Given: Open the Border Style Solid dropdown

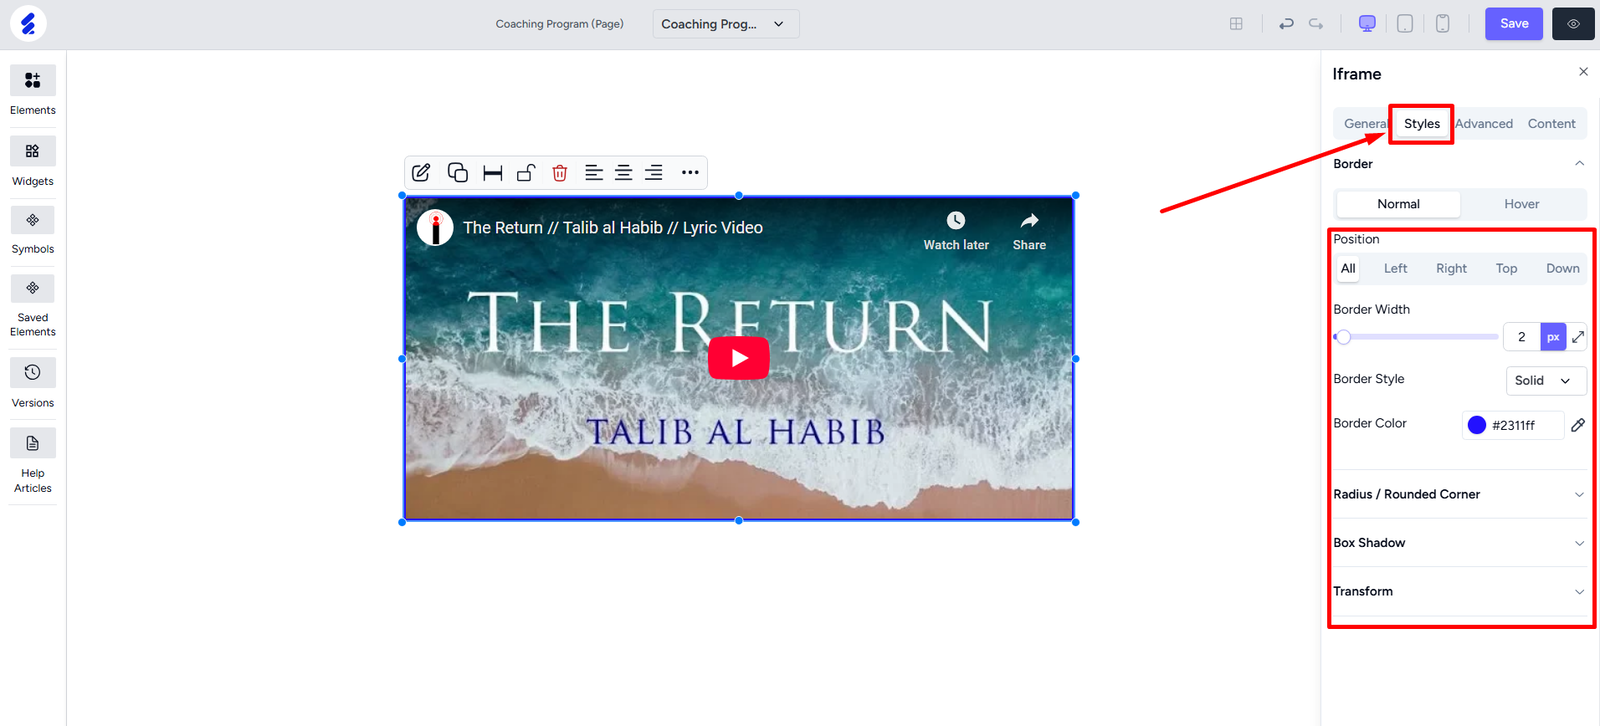Looking at the screenshot, I should [1544, 381].
